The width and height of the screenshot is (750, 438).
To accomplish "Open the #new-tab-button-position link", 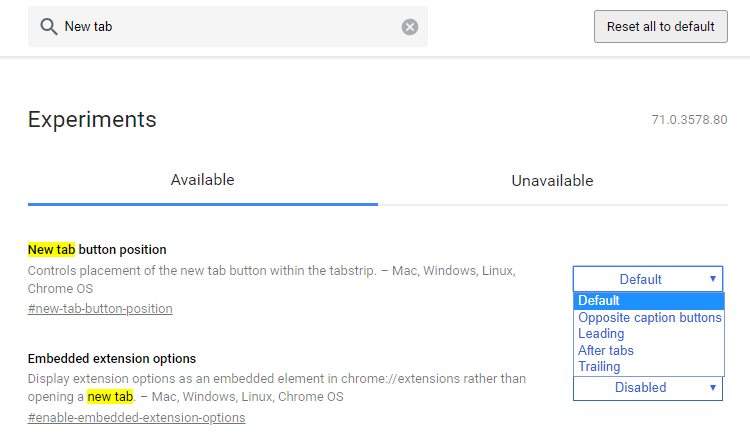I will pos(100,309).
